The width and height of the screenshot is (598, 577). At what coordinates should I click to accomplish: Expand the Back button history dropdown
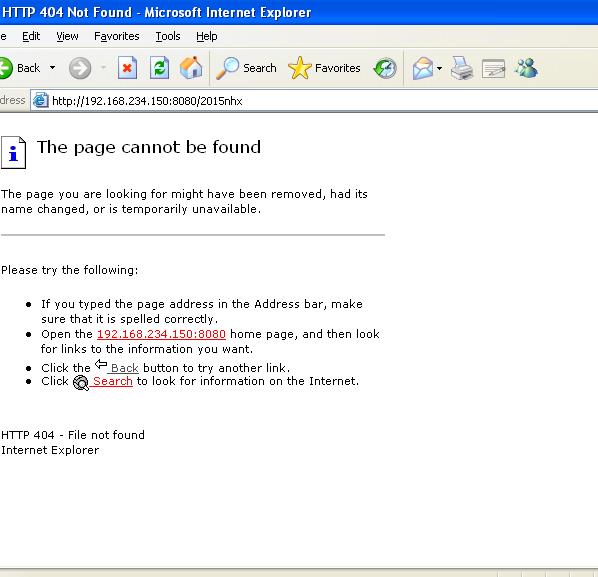click(52, 68)
